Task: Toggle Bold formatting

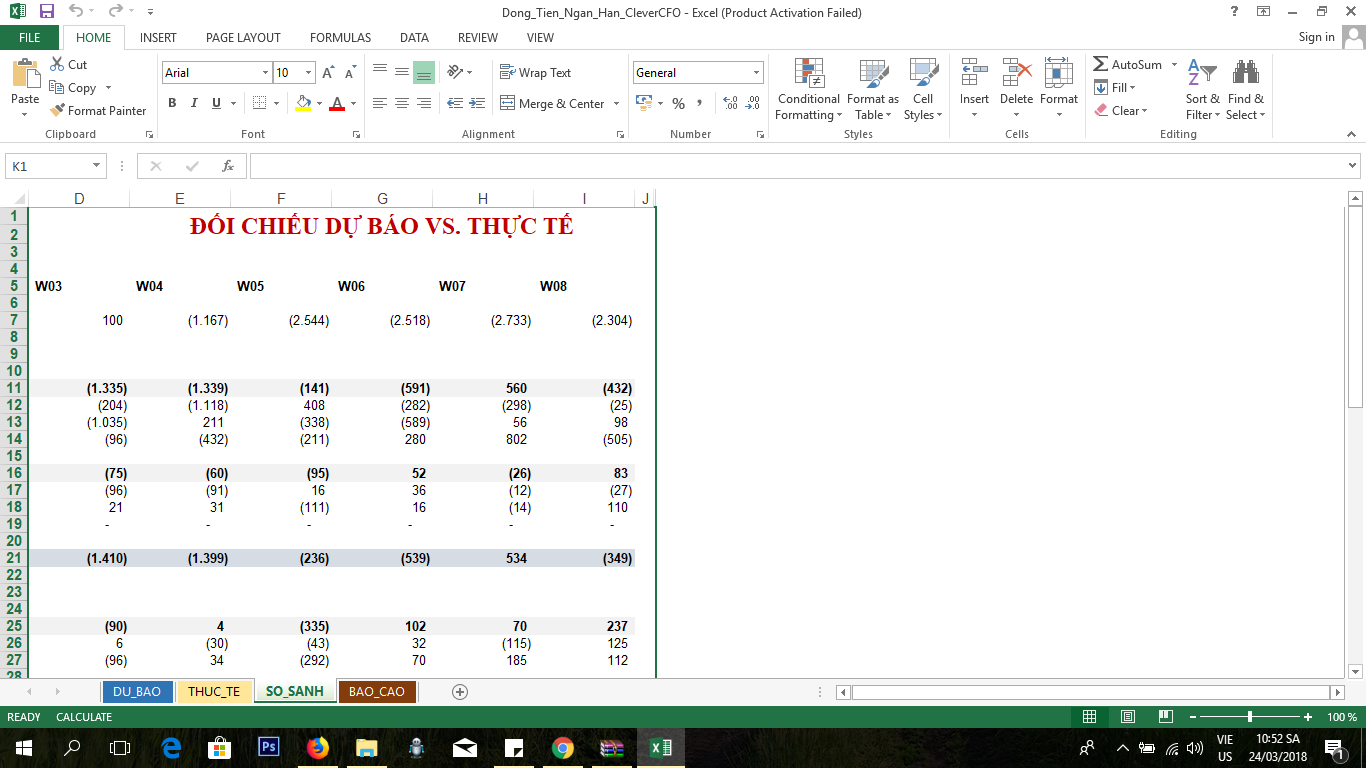Action: coord(172,103)
